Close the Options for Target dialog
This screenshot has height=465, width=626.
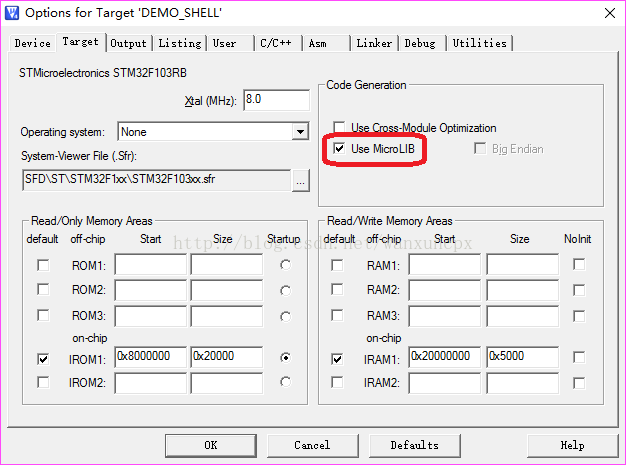pos(610,13)
